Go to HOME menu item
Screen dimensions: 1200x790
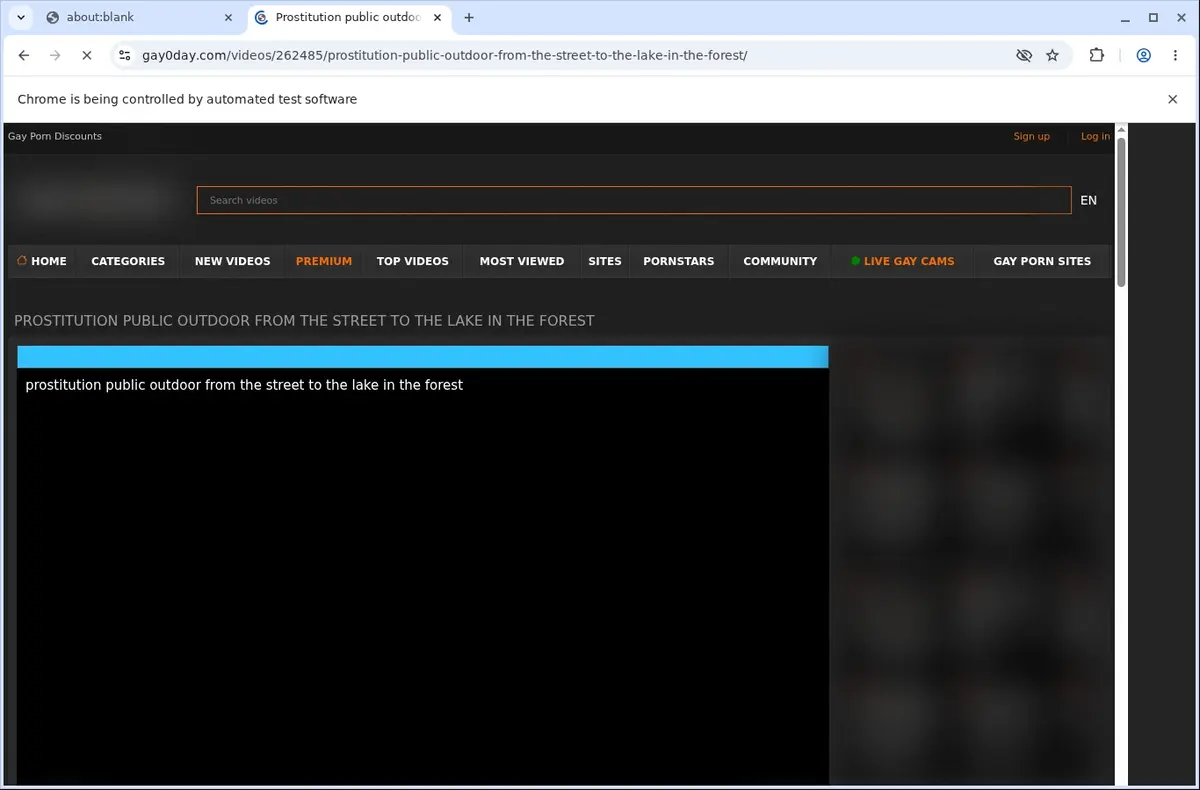42,261
